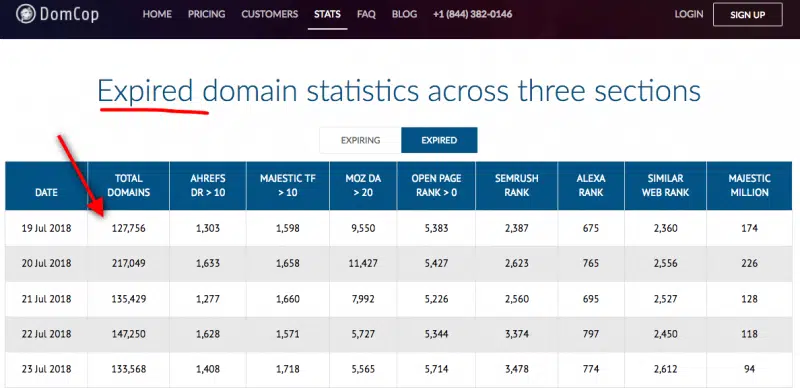800x388 pixels.
Task: Open the CUSTOMERS nav item
Action: point(269,14)
